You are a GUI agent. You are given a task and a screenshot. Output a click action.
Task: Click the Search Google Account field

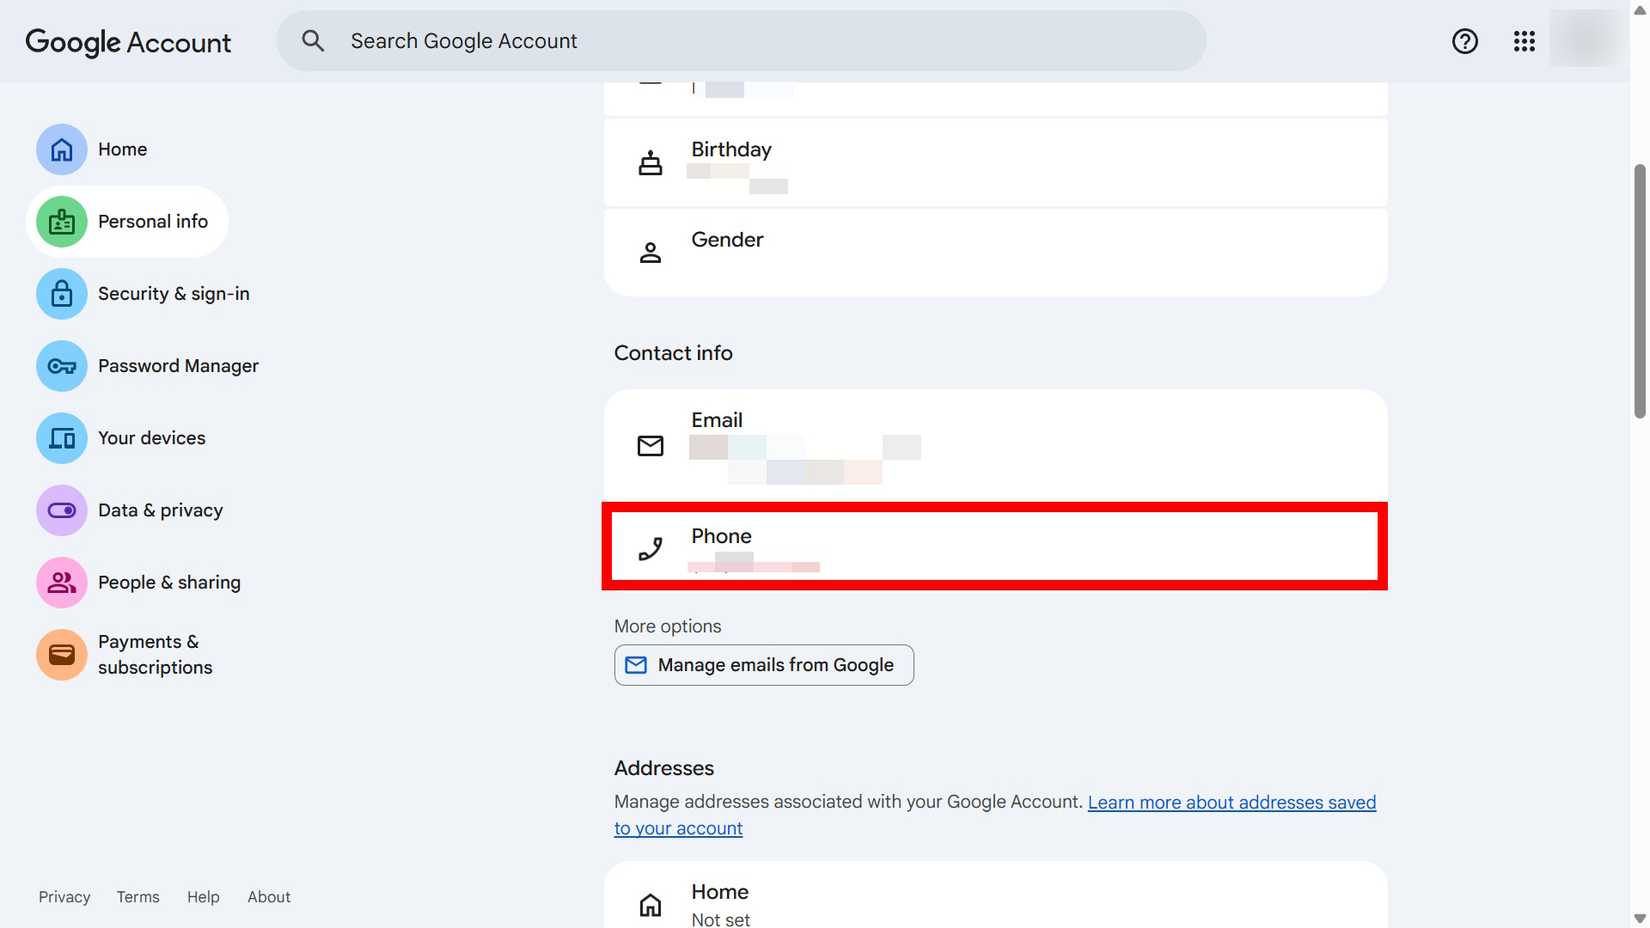740,41
